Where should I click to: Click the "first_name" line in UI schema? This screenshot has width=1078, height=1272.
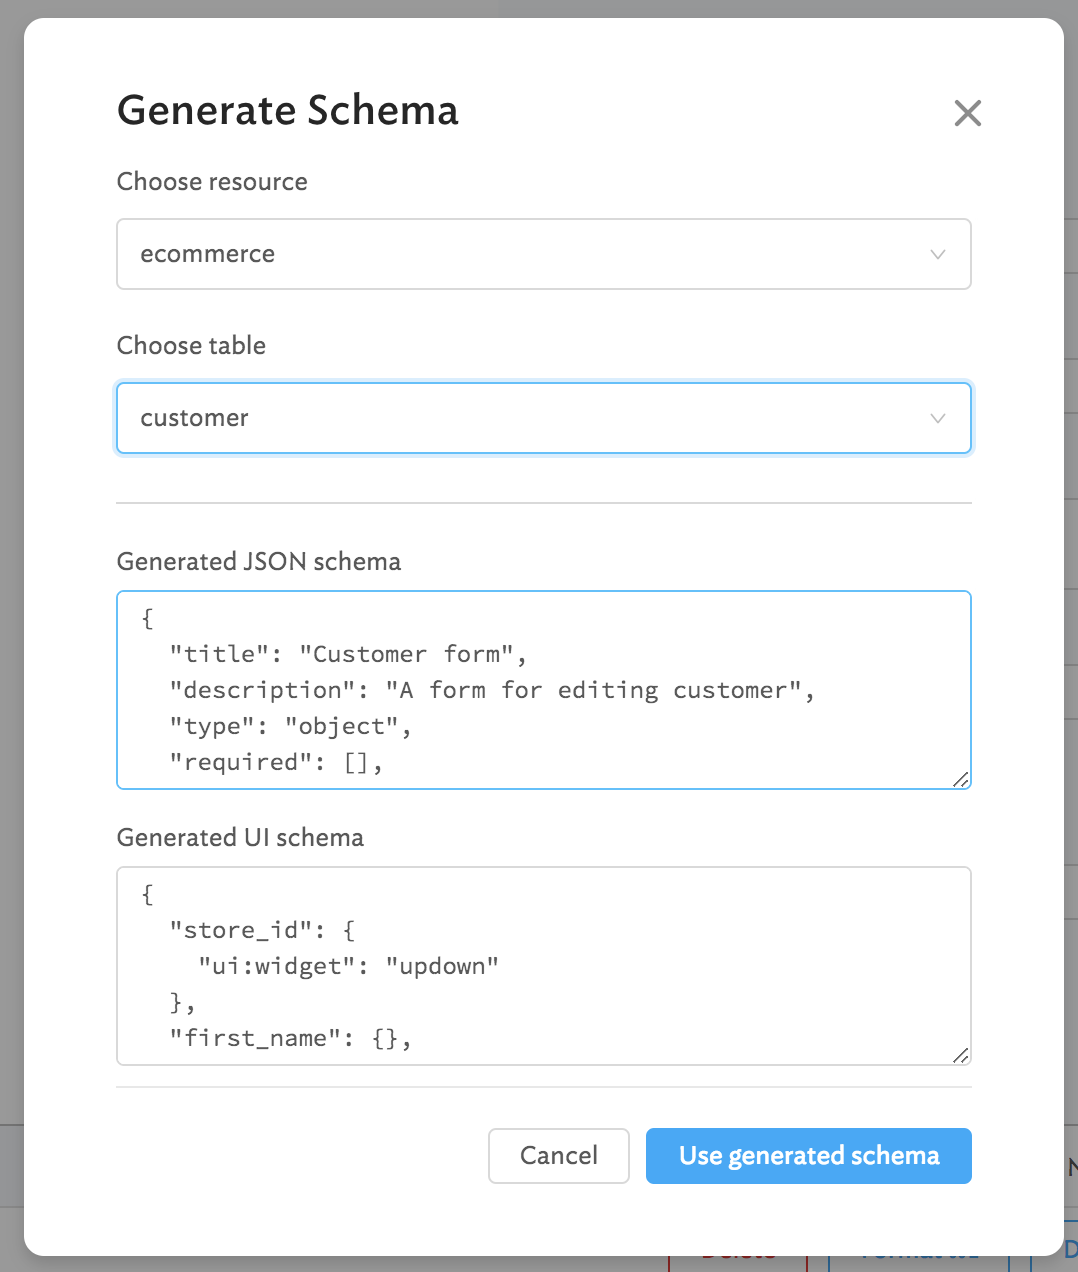[290, 1038]
